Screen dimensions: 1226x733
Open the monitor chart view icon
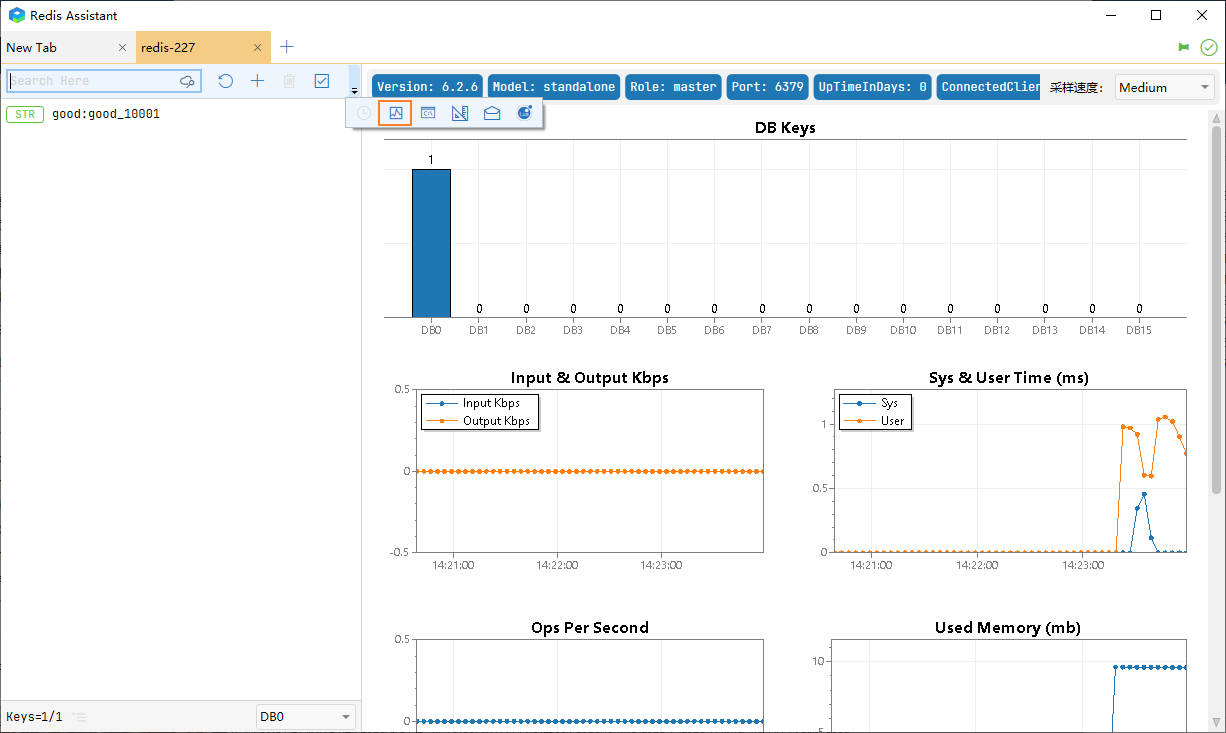coord(396,113)
